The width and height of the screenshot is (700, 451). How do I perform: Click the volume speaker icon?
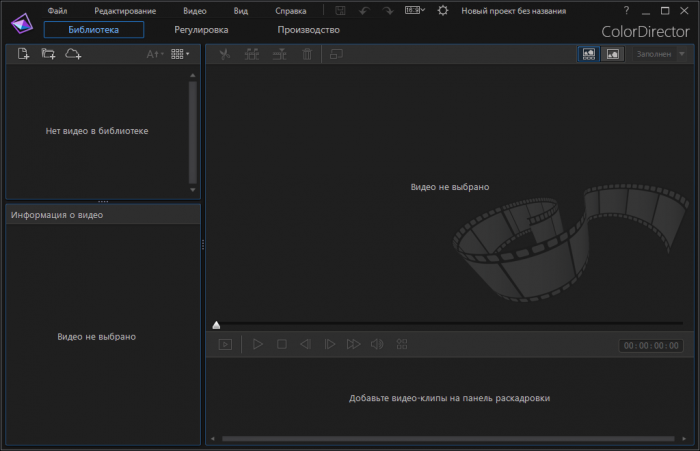[x=377, y=344]
